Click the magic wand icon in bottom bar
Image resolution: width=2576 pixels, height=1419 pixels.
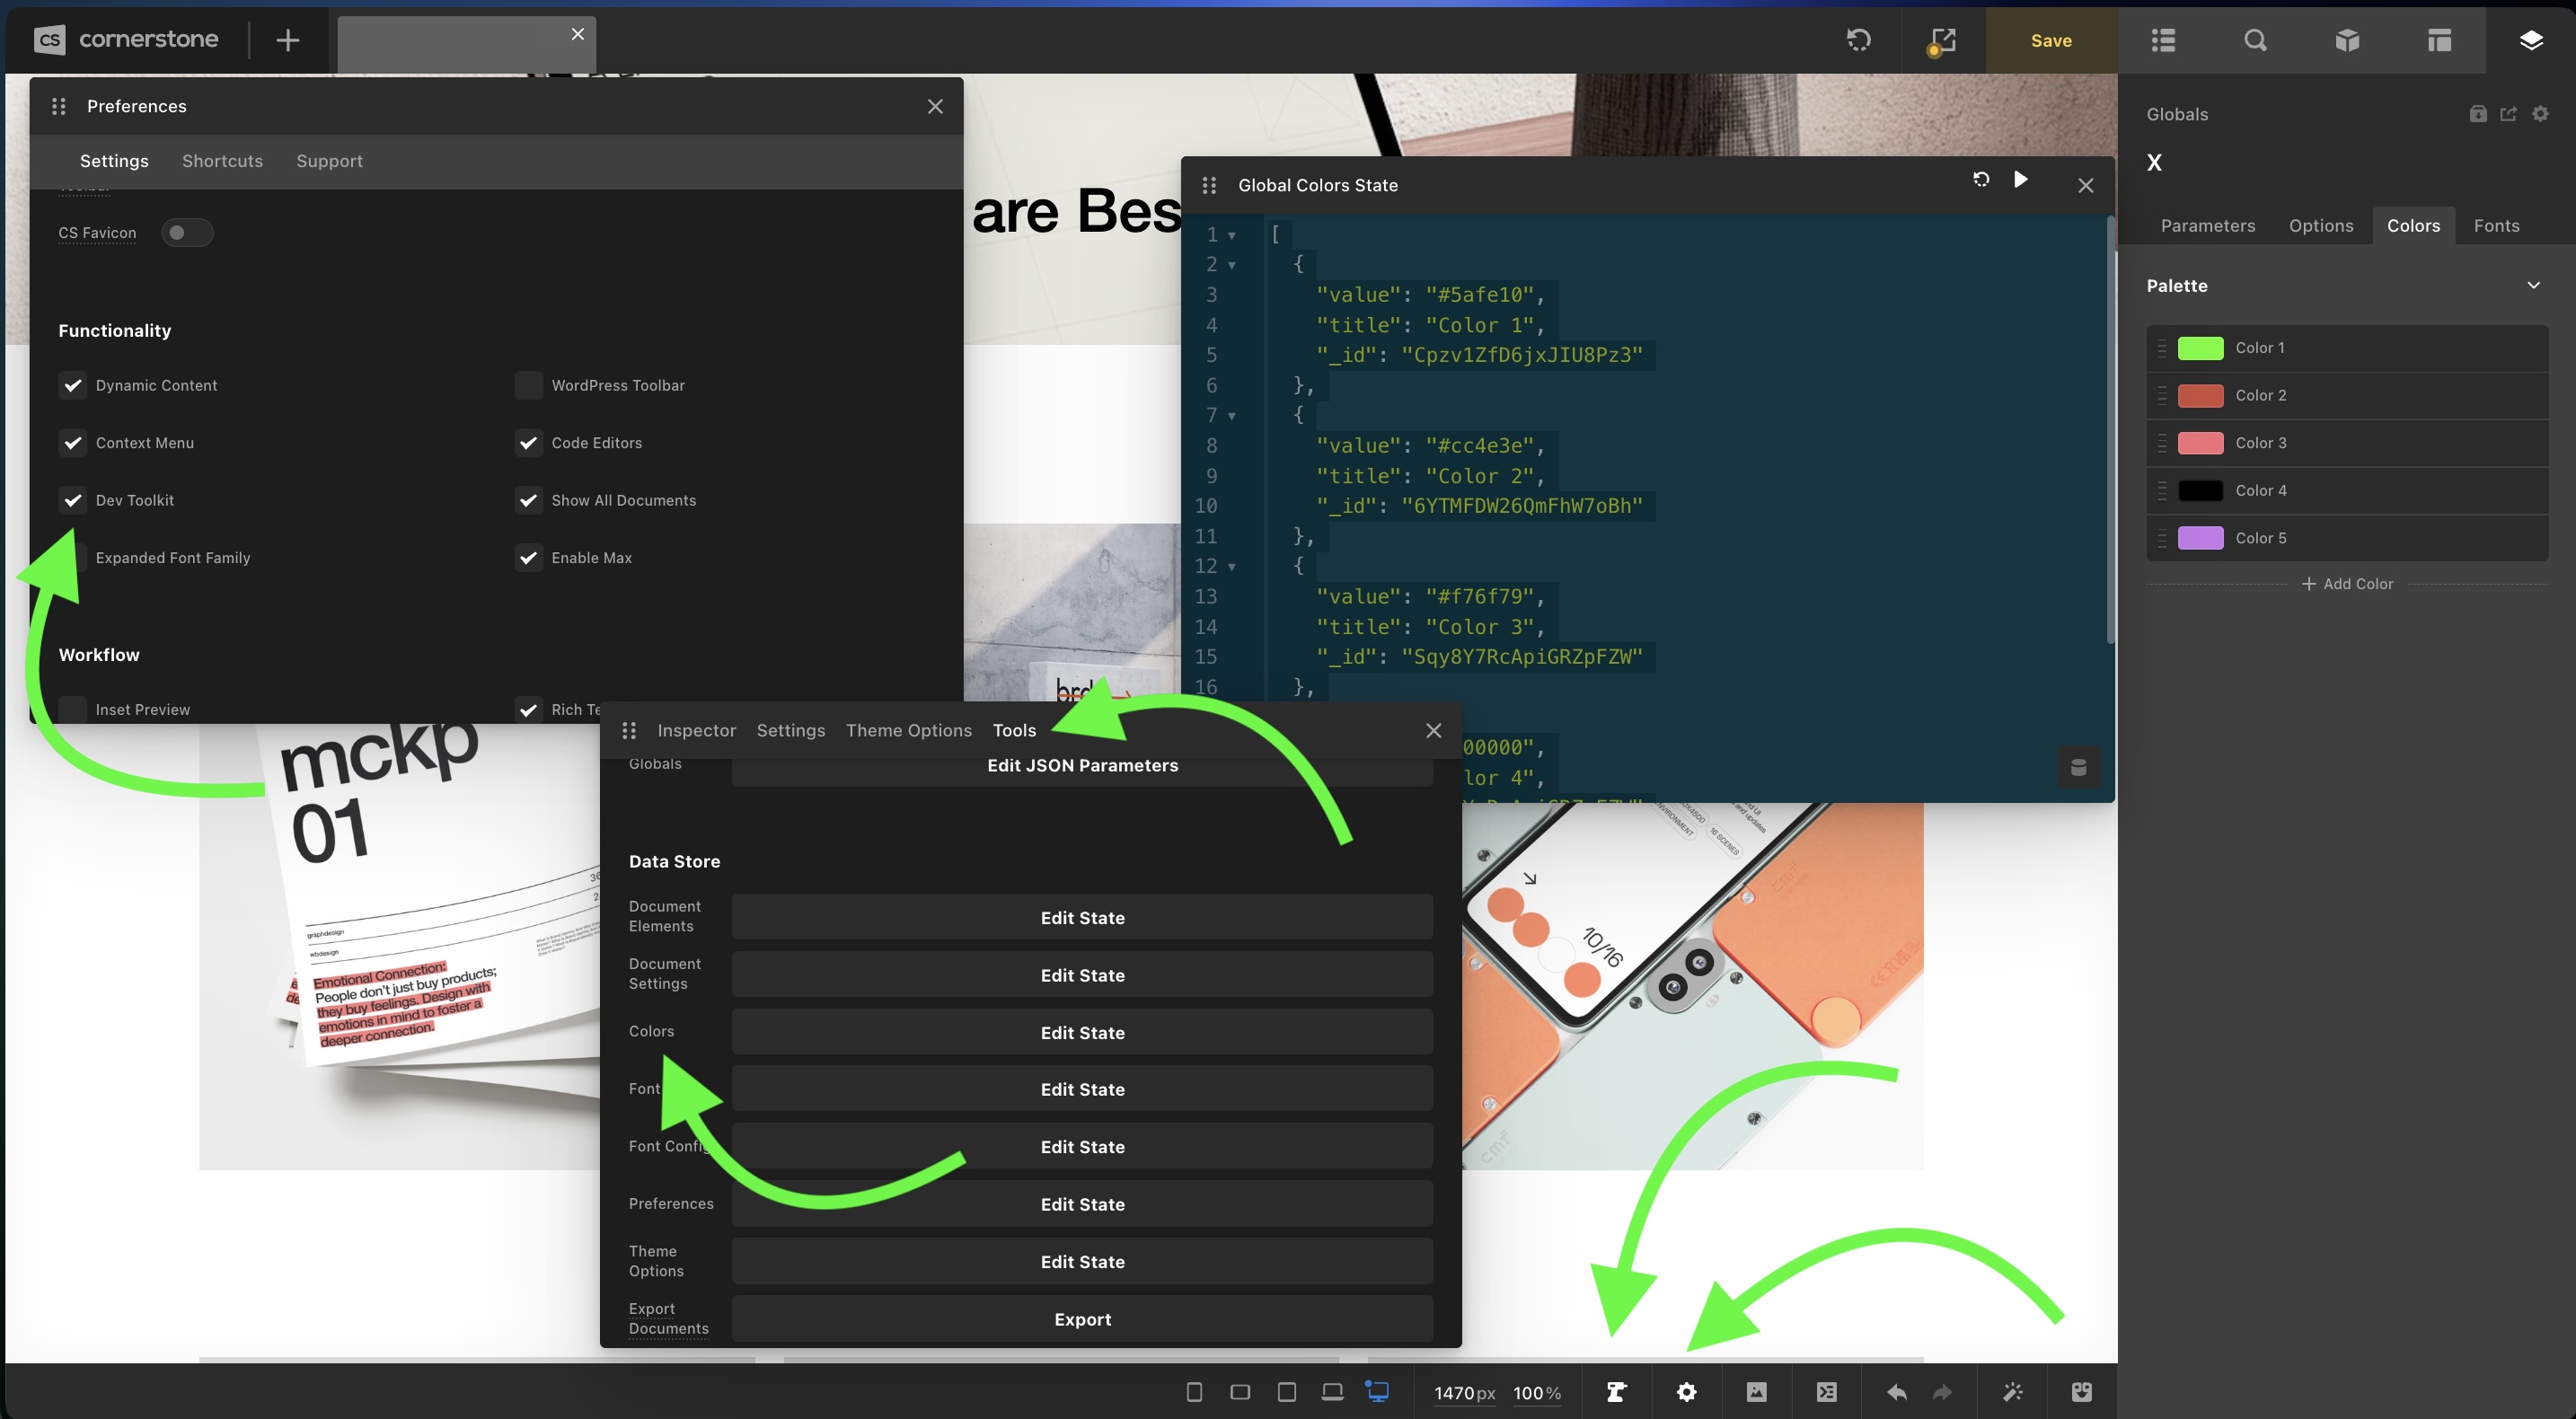[x=2012, y=1392]
